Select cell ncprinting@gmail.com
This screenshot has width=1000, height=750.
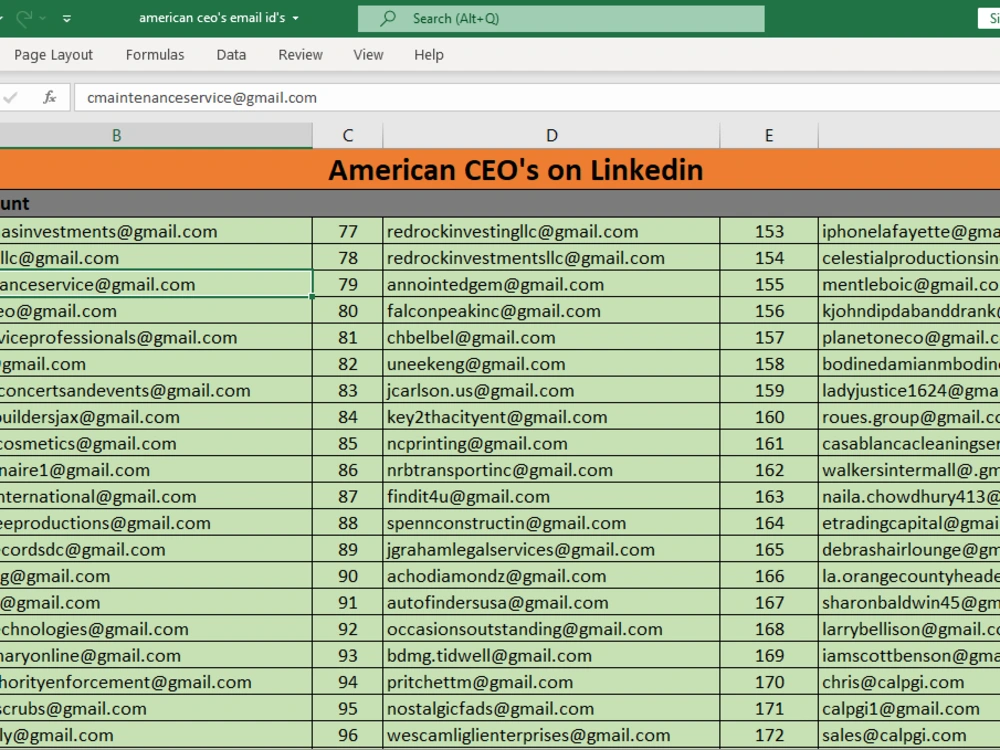coord(552,443)
